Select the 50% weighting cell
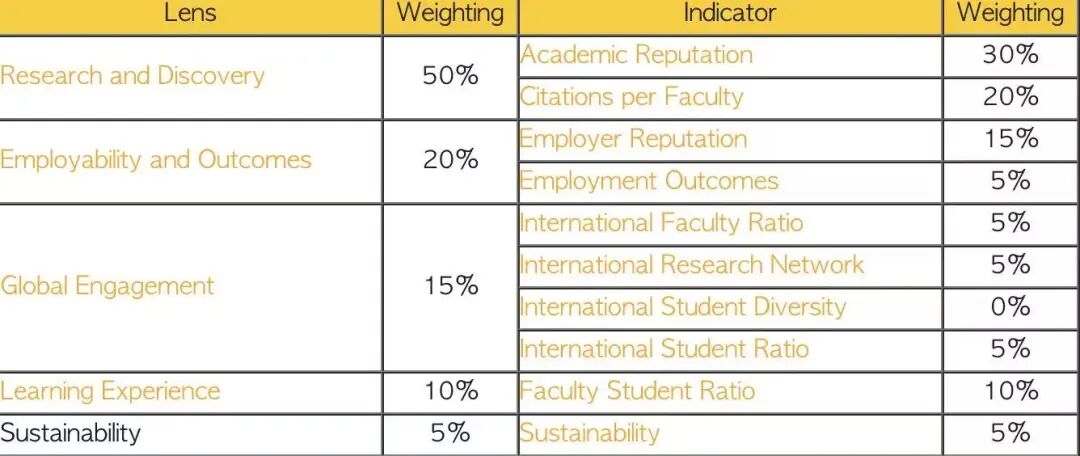The width and height of the screenshot is (1080, 456). pos(450,76)
